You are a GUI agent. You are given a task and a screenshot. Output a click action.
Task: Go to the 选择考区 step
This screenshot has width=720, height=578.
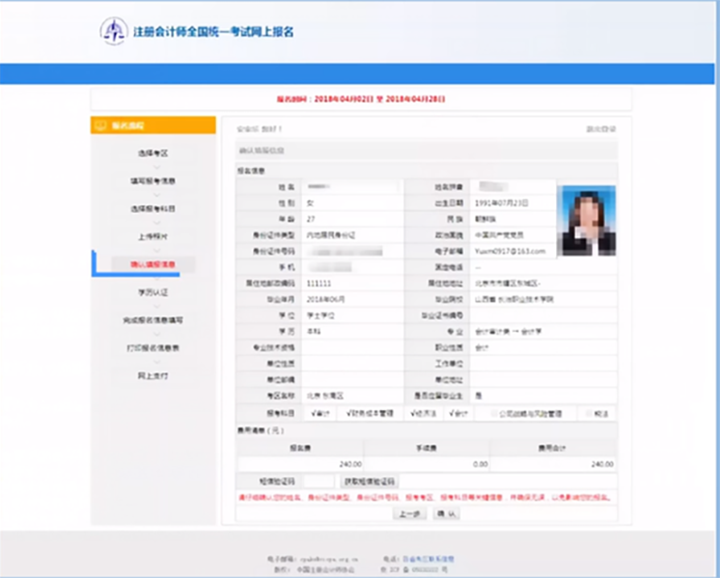click(x=153, y=153)
